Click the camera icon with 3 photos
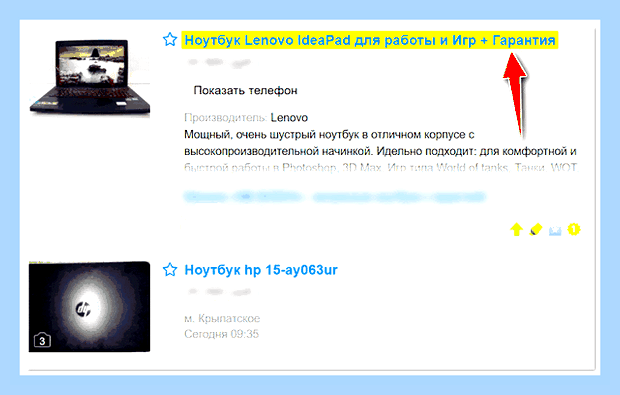Image resolution: width=620 pixels, height=395 pixels. tap(42, 340)
